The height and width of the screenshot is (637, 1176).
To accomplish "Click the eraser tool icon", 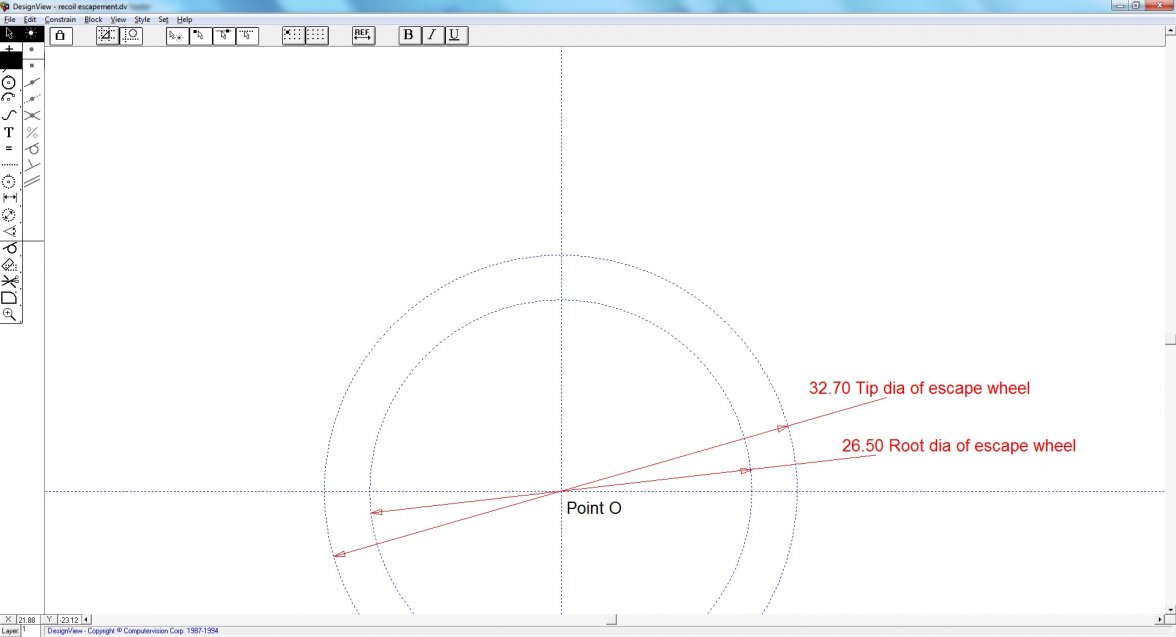I will tap(9, 265).
